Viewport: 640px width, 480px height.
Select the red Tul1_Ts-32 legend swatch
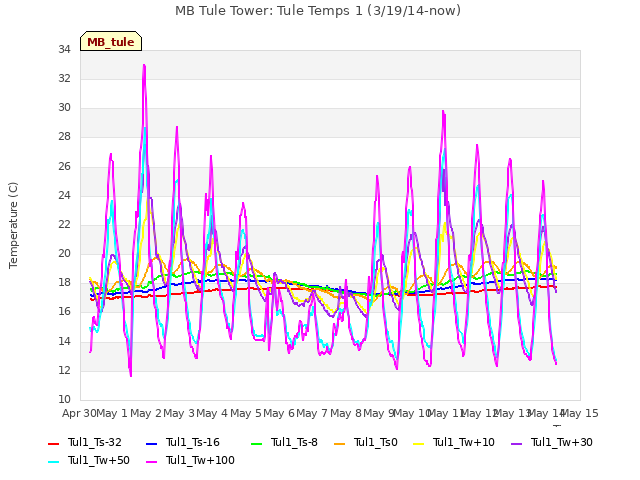click(53, 443)
